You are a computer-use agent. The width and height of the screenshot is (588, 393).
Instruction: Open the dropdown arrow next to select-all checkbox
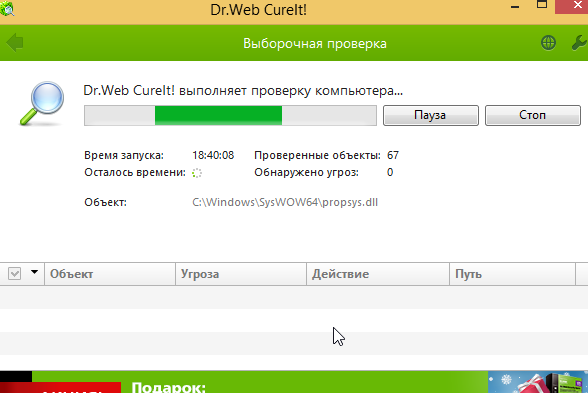[x=34, y=272]
